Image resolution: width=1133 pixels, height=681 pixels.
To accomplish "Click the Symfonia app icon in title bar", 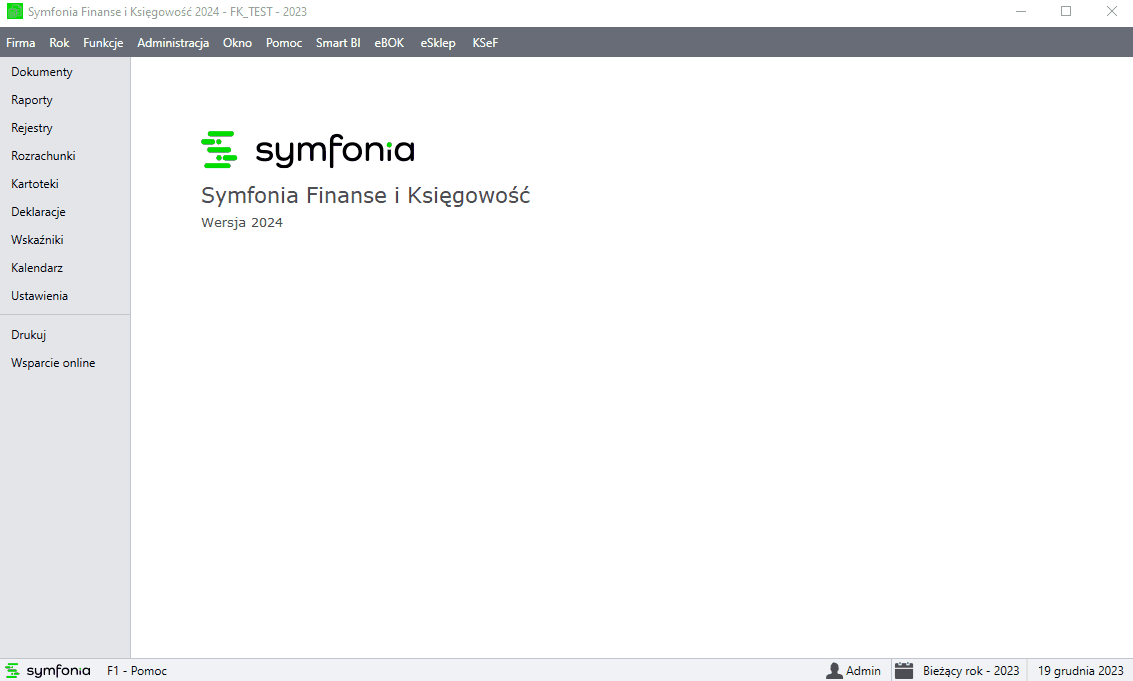I will click(x=14, y=12).
